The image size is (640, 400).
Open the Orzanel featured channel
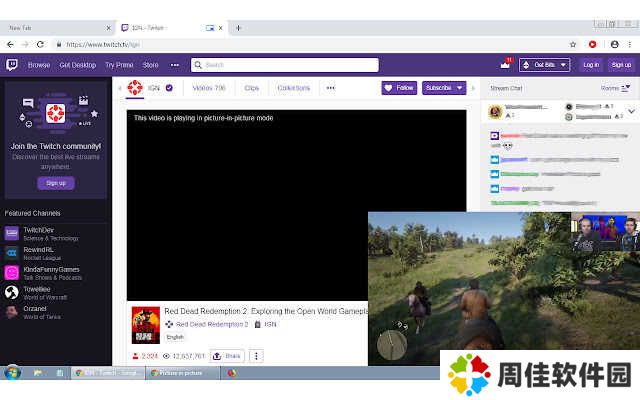pos(56,312)
